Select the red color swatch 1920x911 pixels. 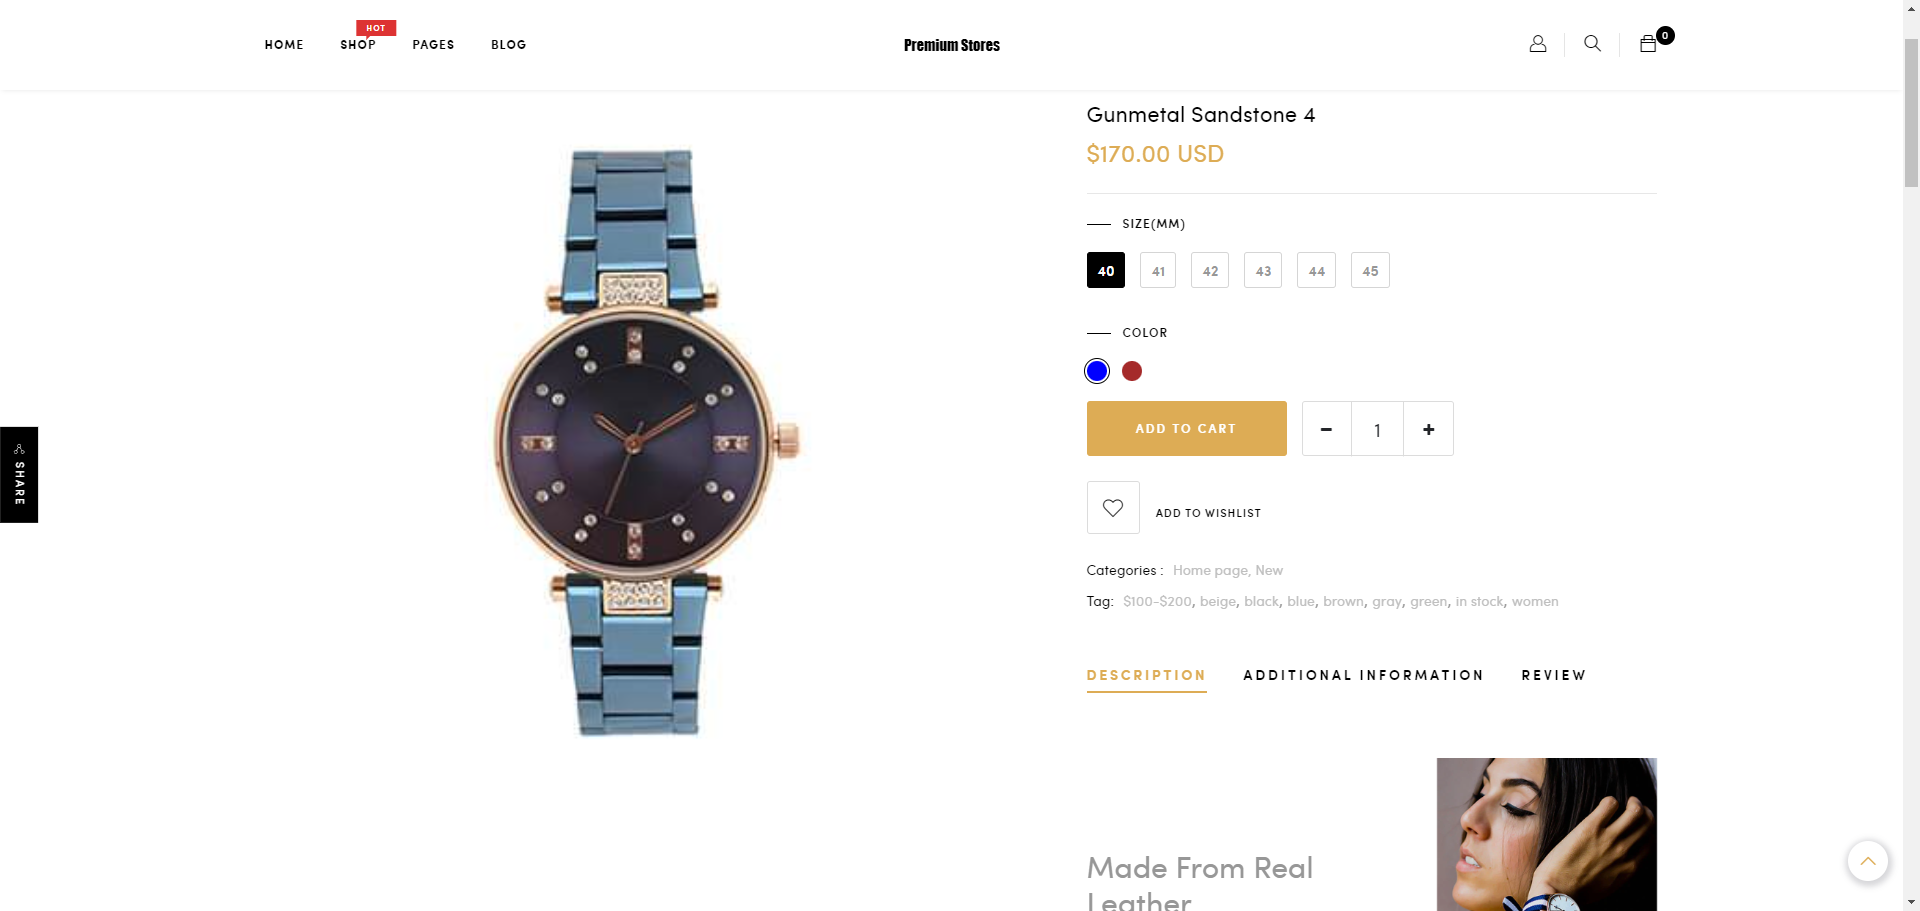click(1132, 371)
